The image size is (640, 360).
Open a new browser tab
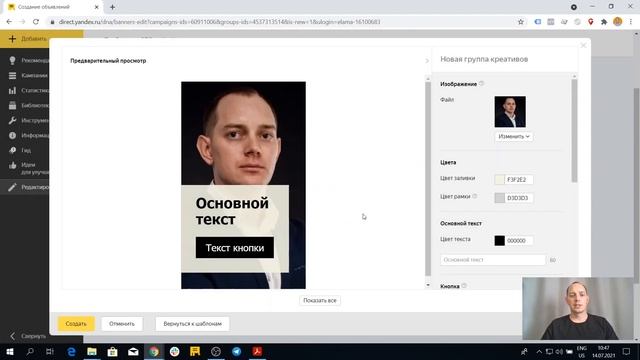coord(112,7)
